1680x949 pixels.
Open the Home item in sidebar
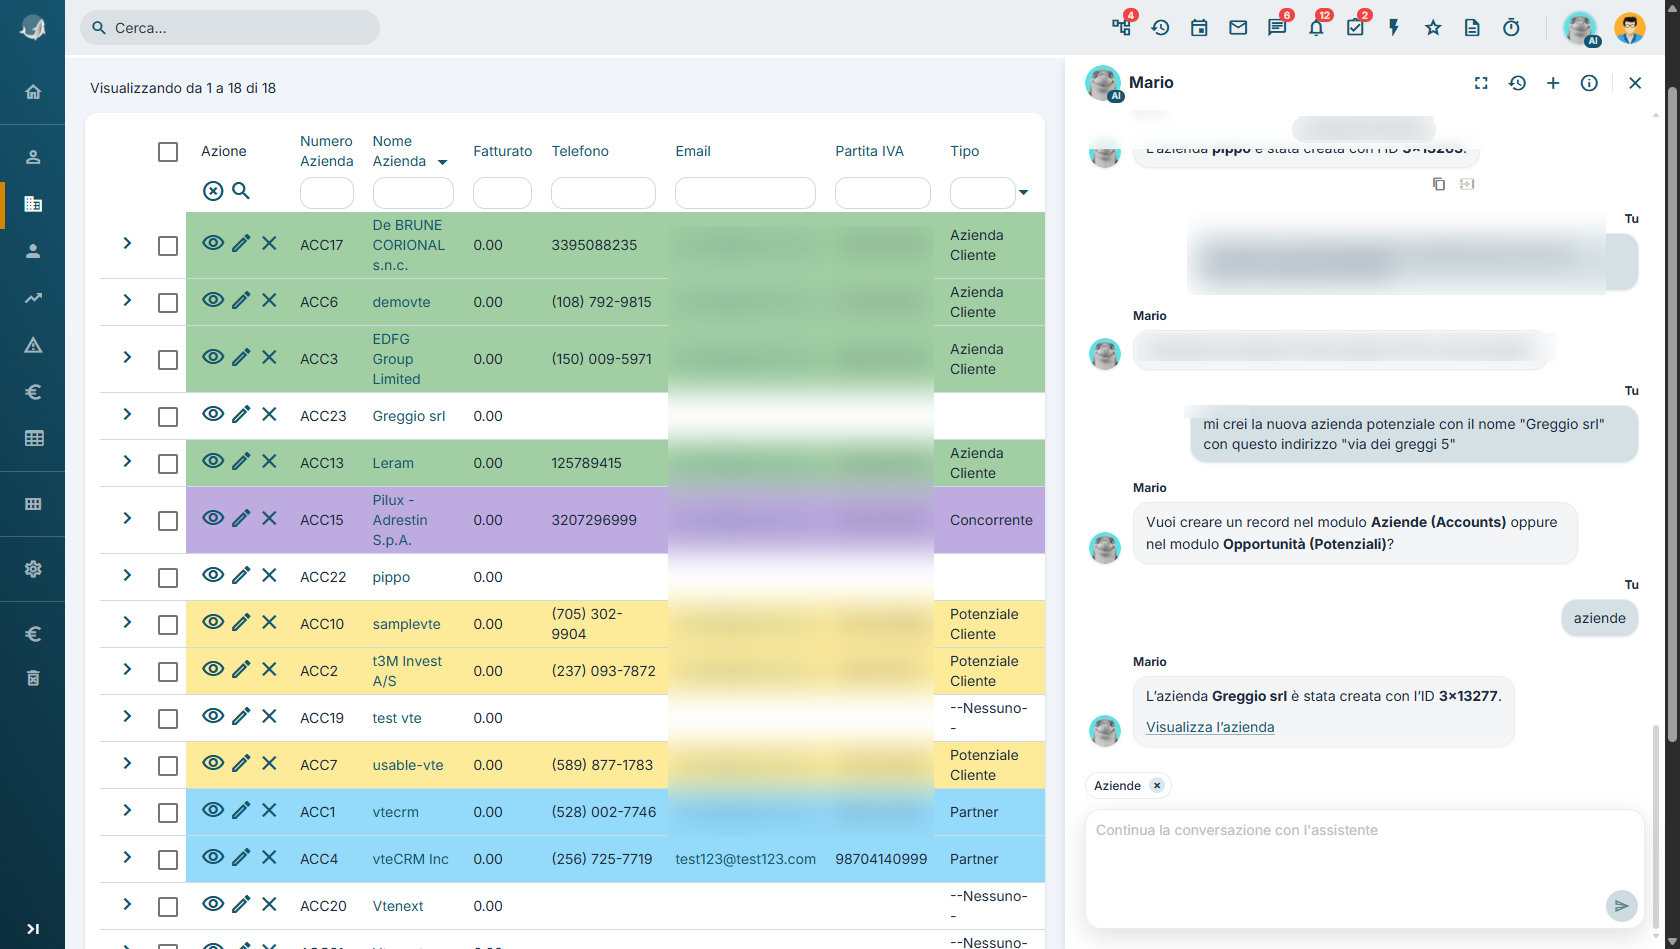(33, 92)
